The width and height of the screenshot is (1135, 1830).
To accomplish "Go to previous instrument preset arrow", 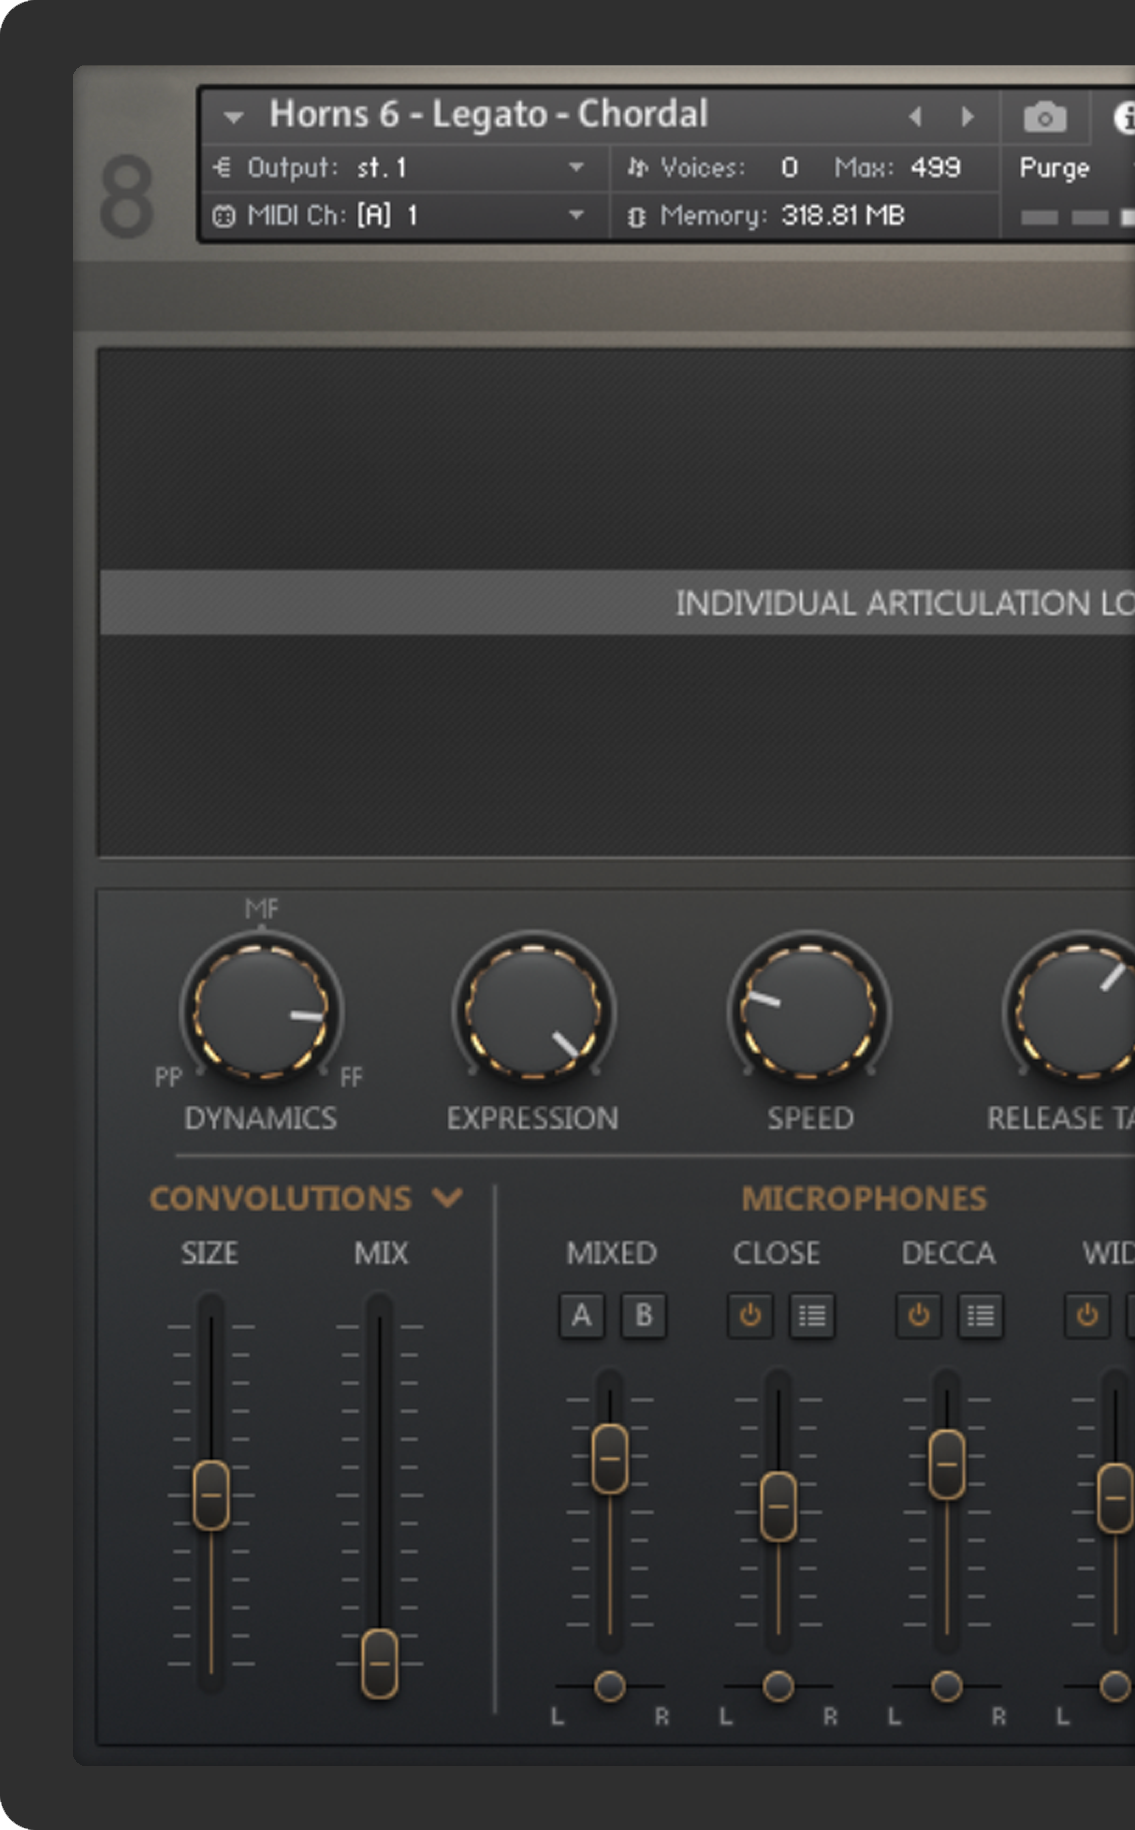I will click(x=915, y=117).
